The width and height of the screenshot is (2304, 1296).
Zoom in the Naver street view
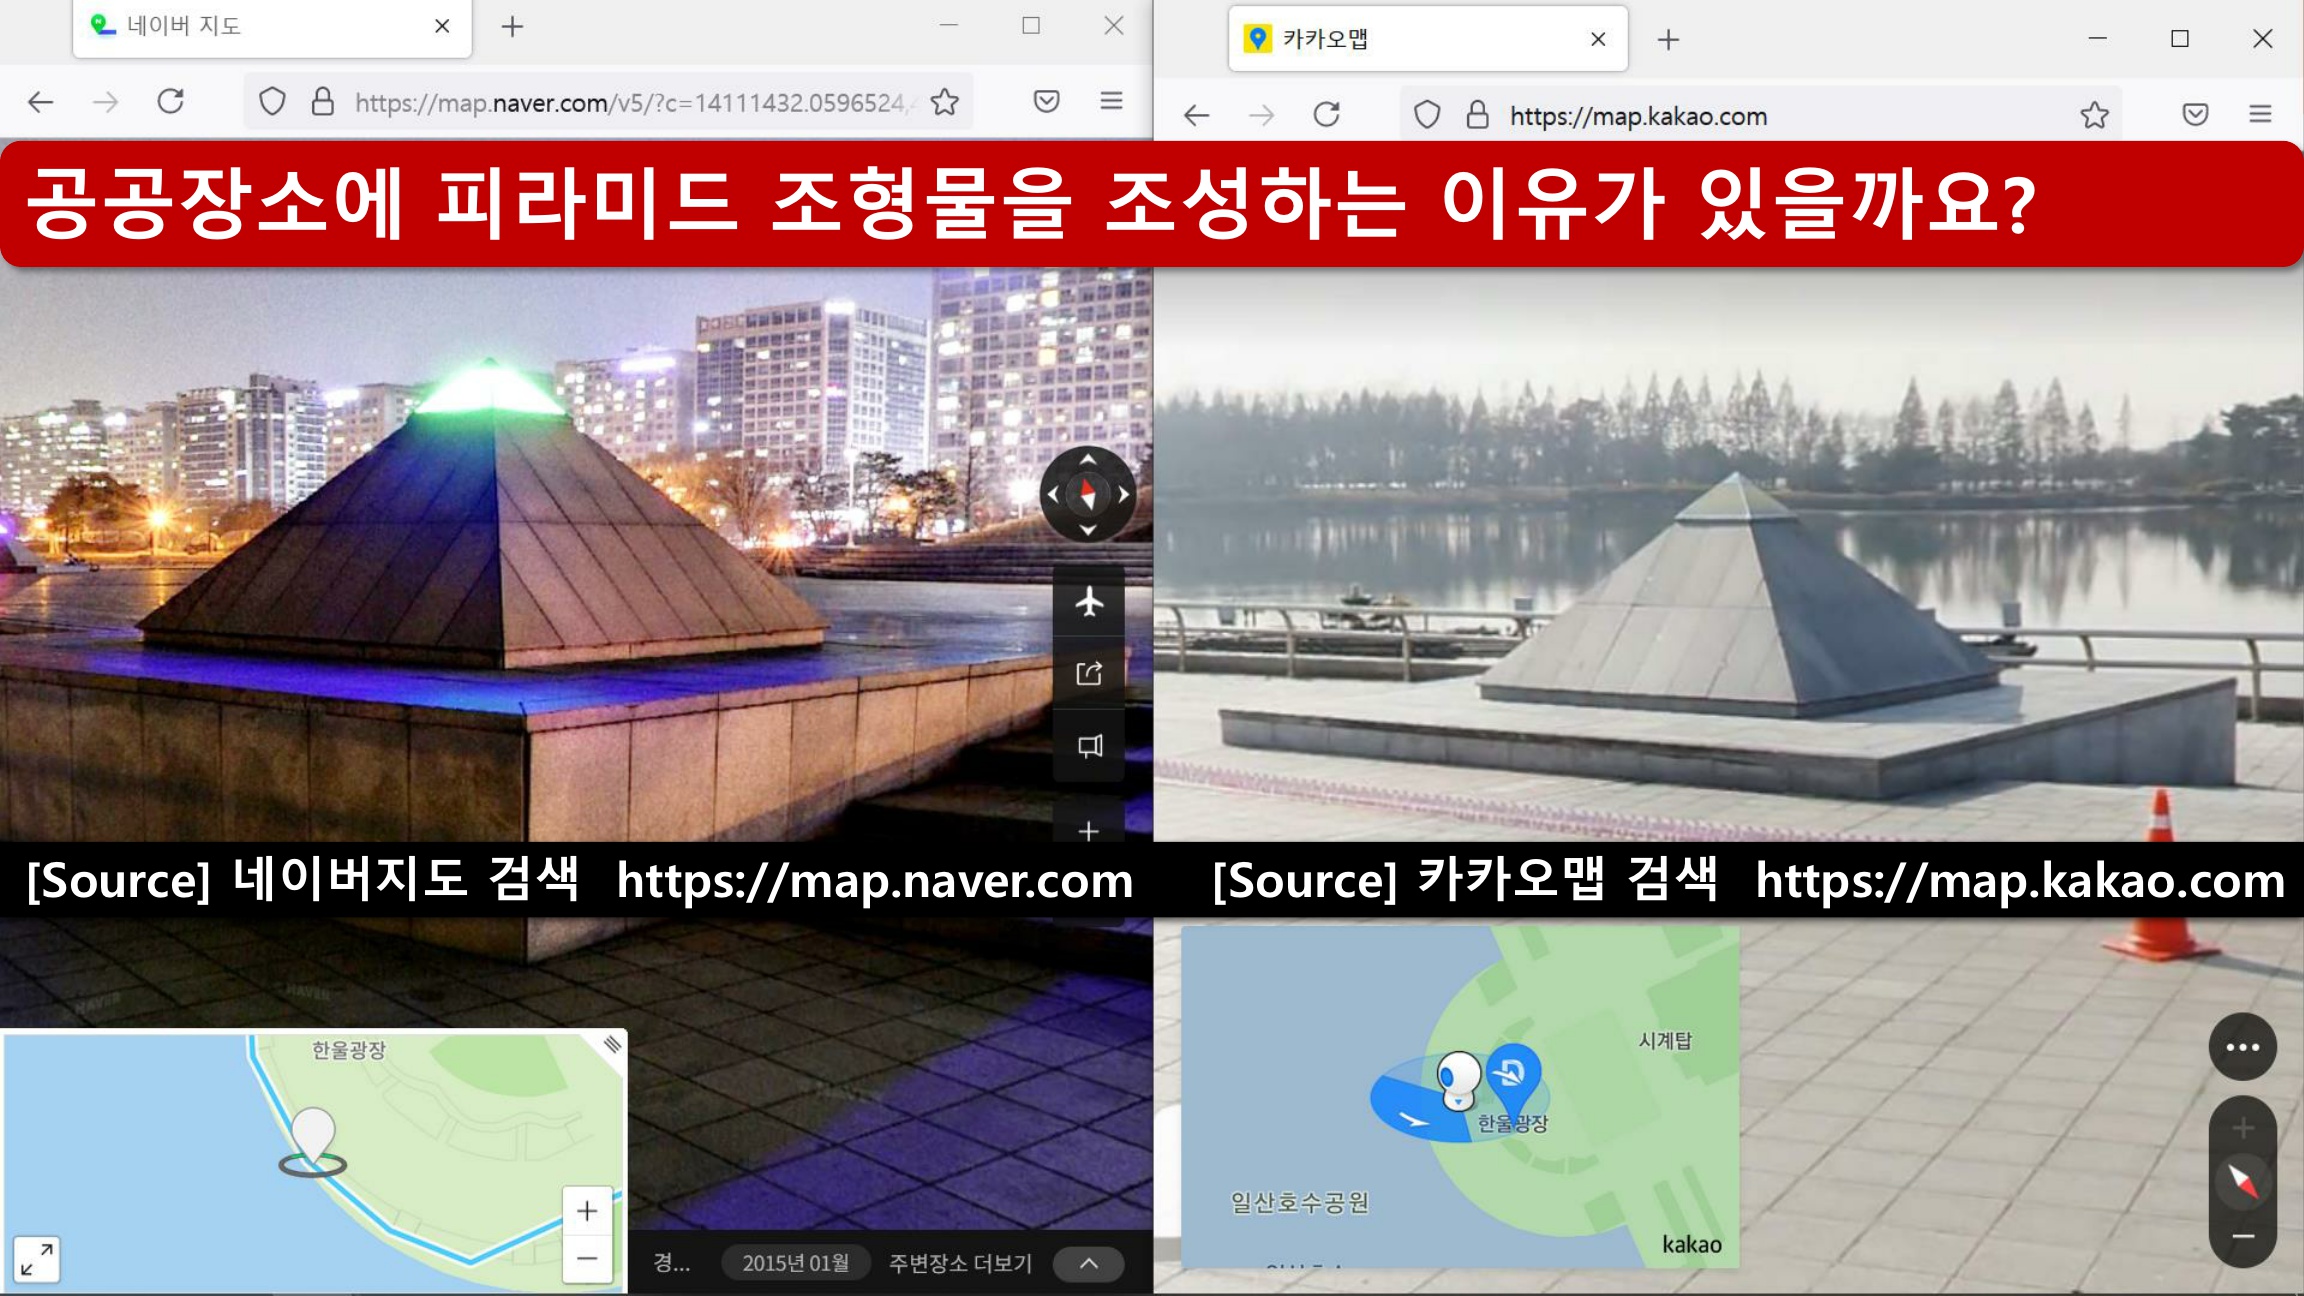[1089, 830]
